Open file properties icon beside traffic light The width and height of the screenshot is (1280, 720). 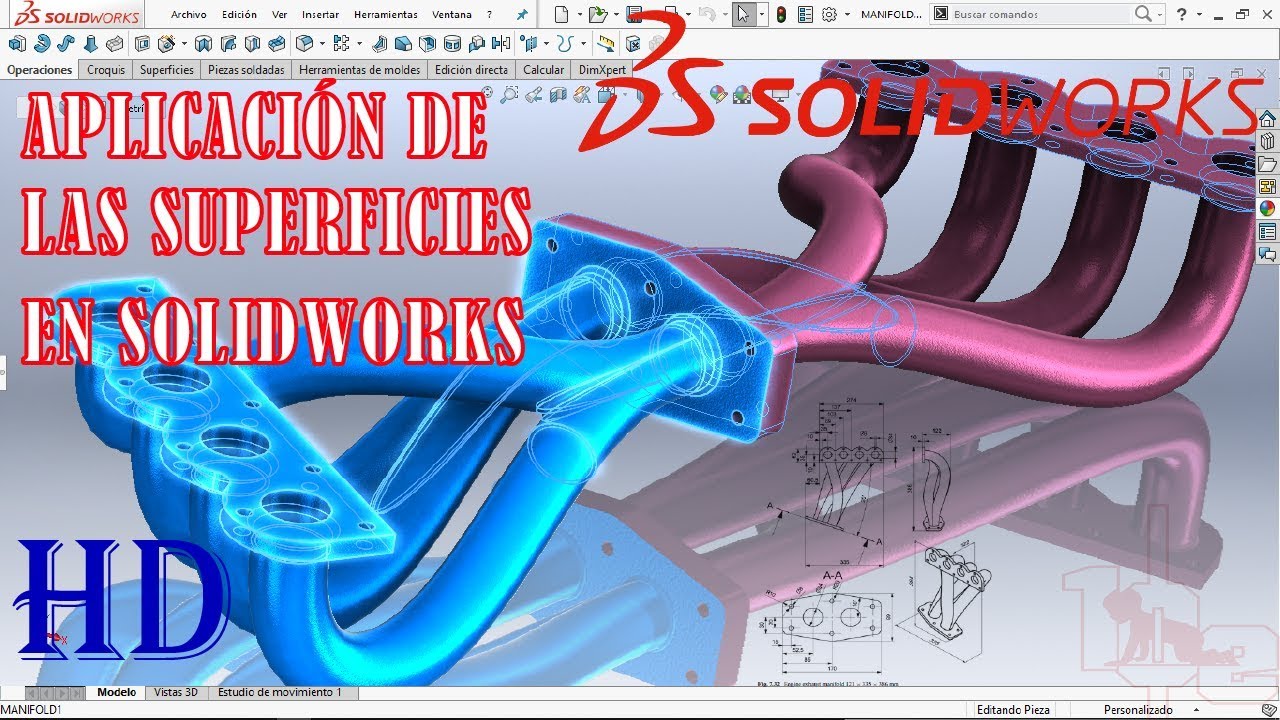click(x=805, y=14)
